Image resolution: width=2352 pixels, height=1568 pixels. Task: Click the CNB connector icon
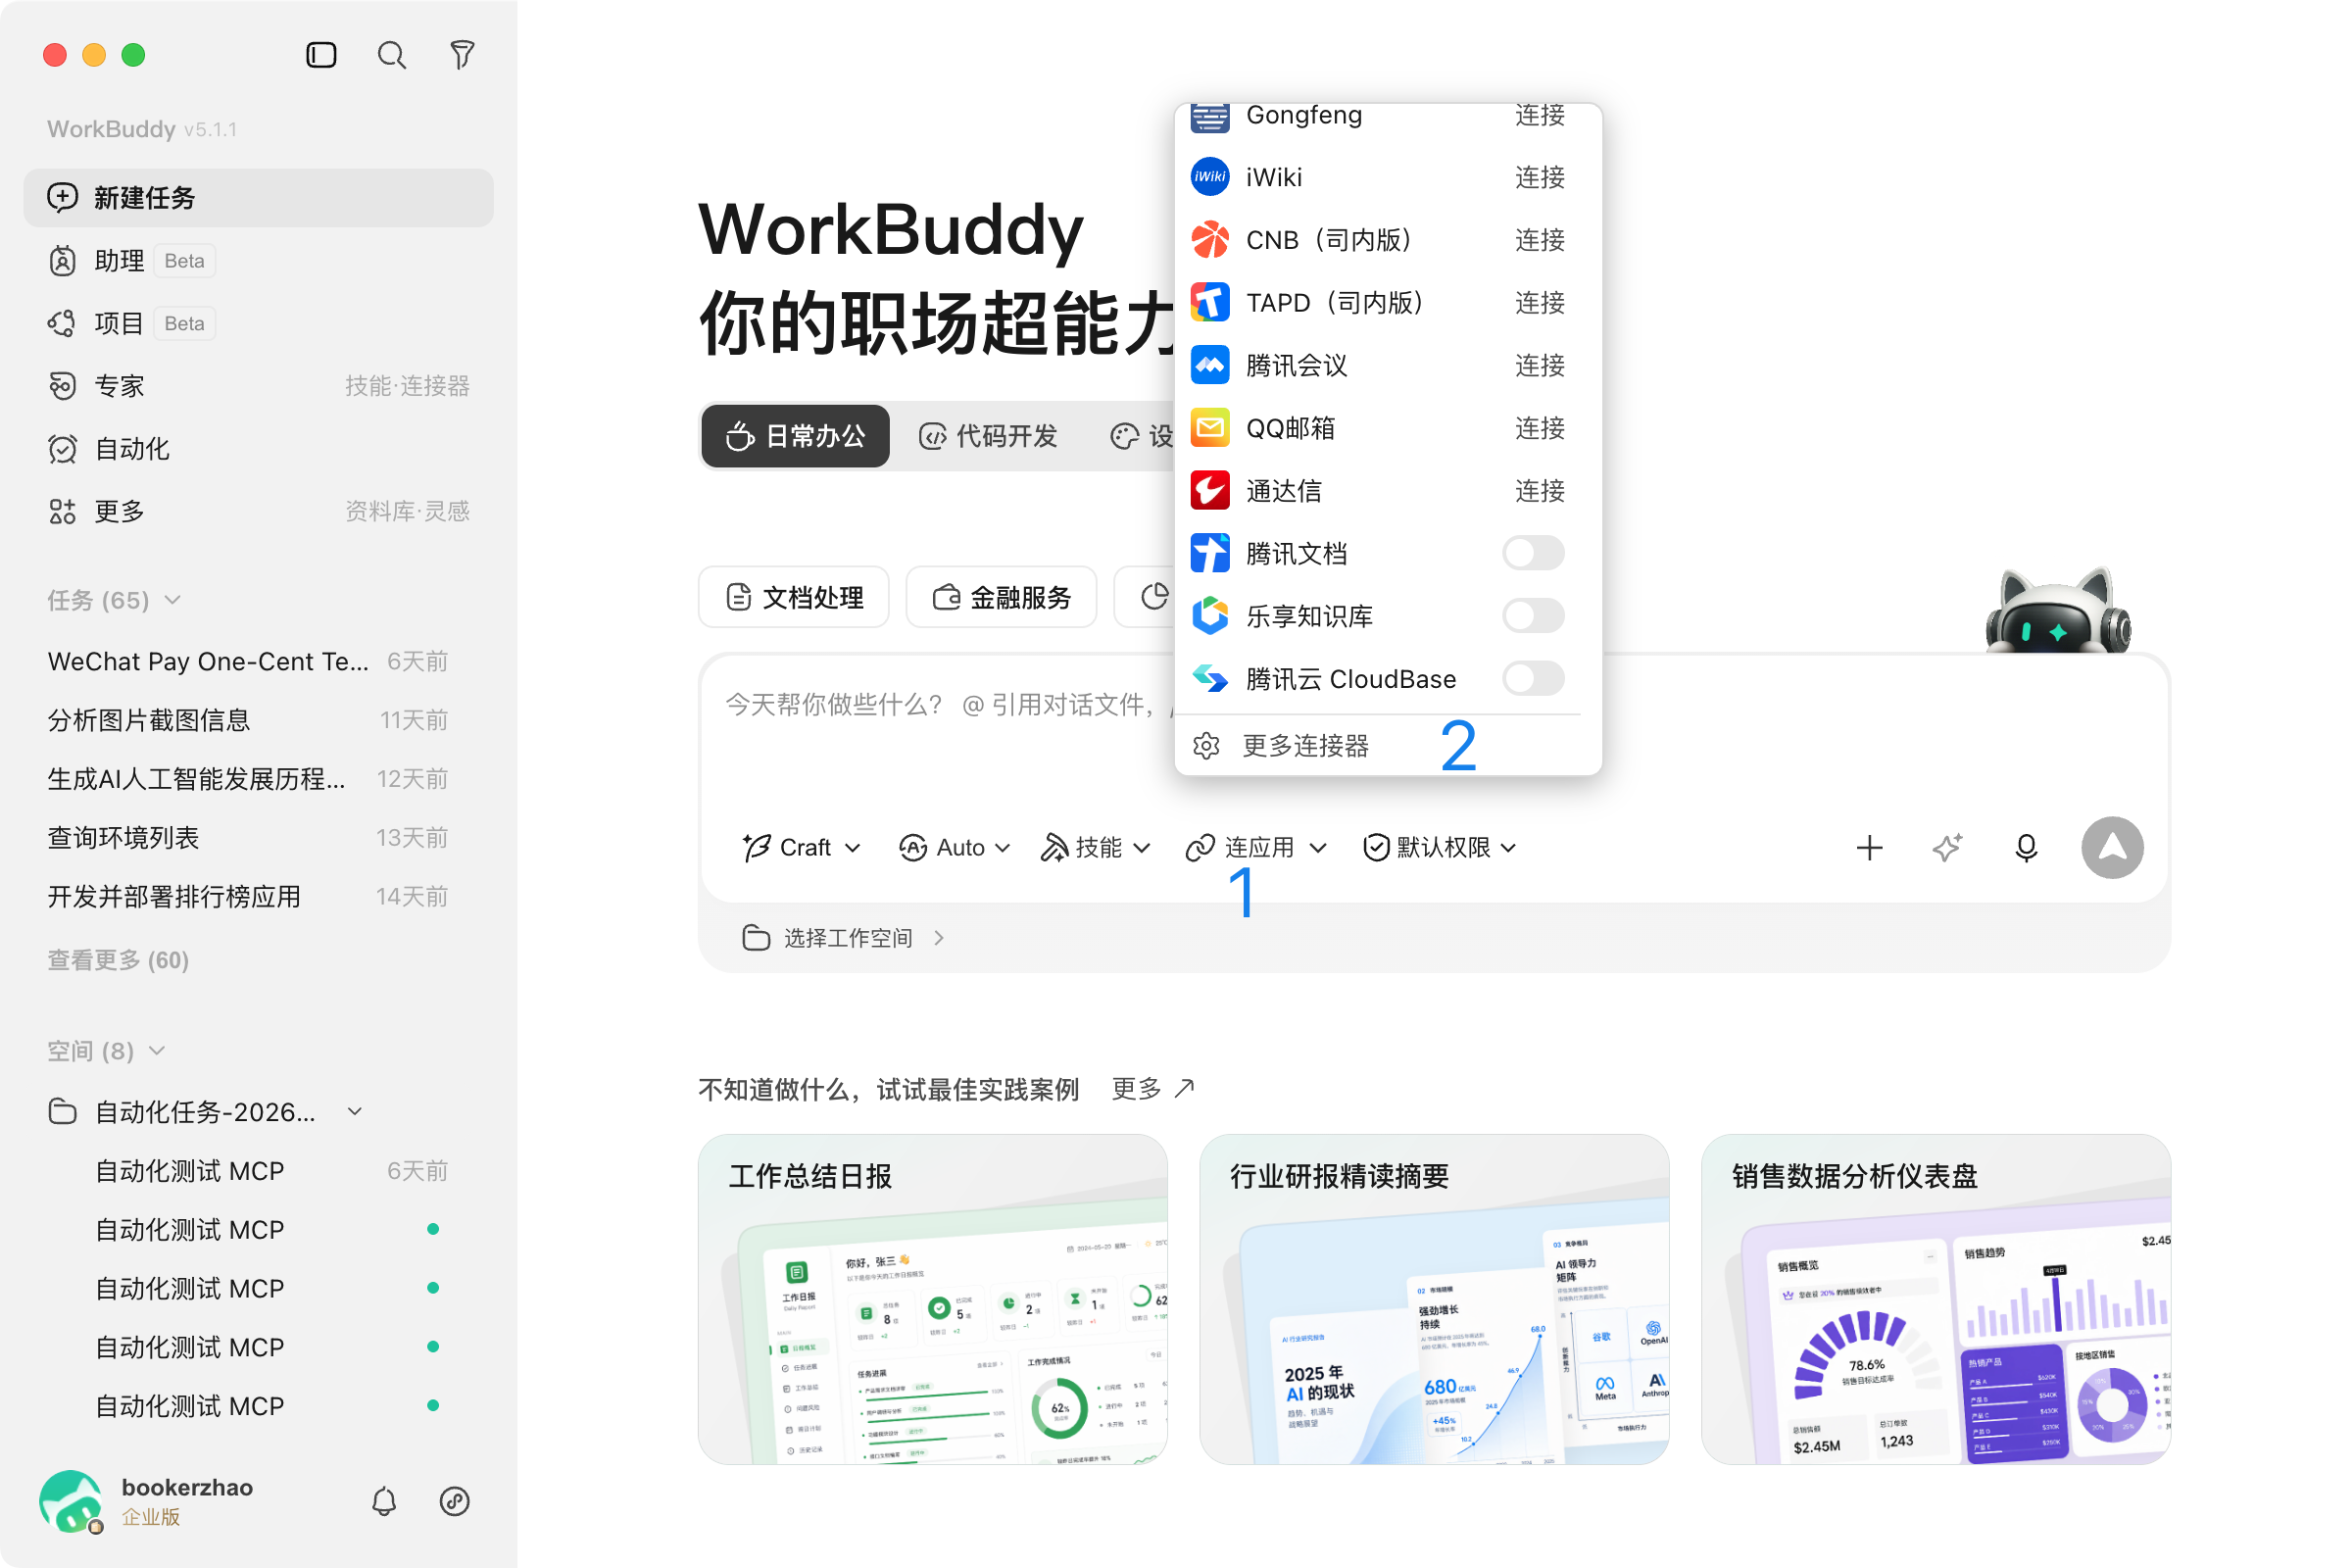pyautogui.click(x=1210, y=240)
